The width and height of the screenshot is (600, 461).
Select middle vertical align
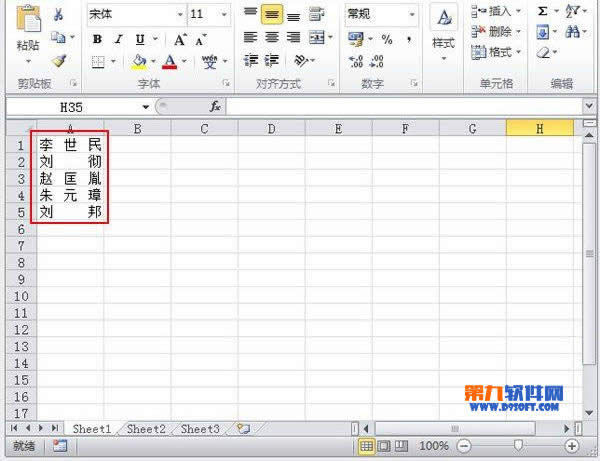coord(272,15)
